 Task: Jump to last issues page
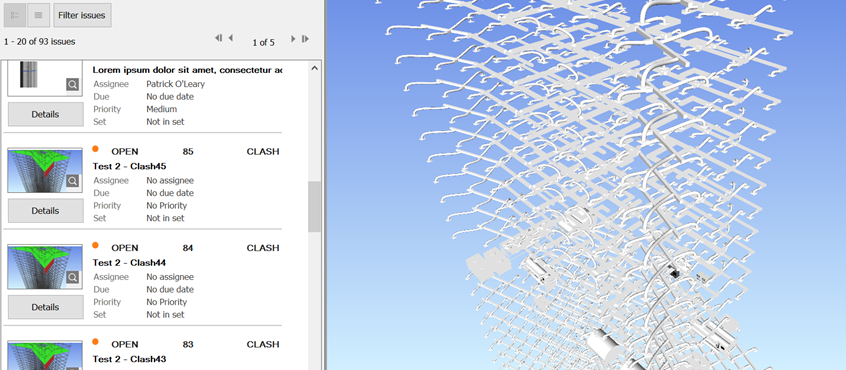[x=305, y=39]
